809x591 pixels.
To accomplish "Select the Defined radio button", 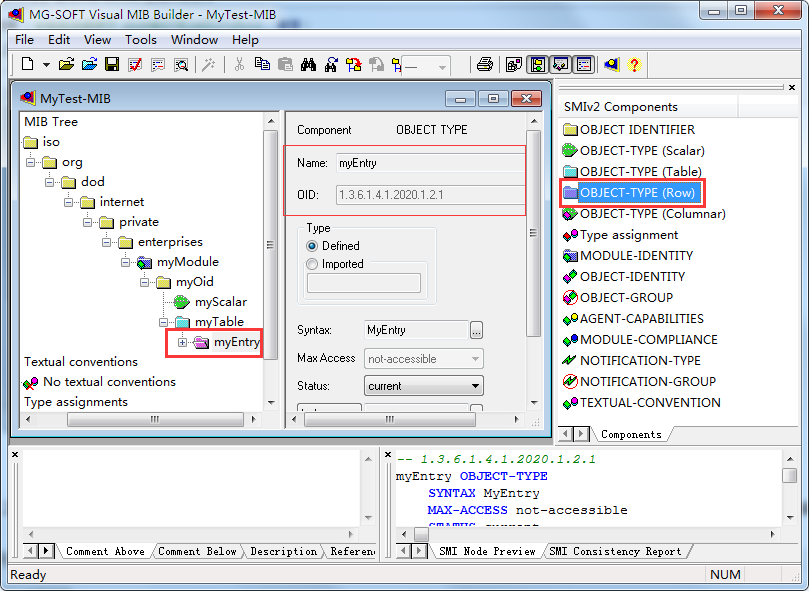I will (x=314, y=245).
